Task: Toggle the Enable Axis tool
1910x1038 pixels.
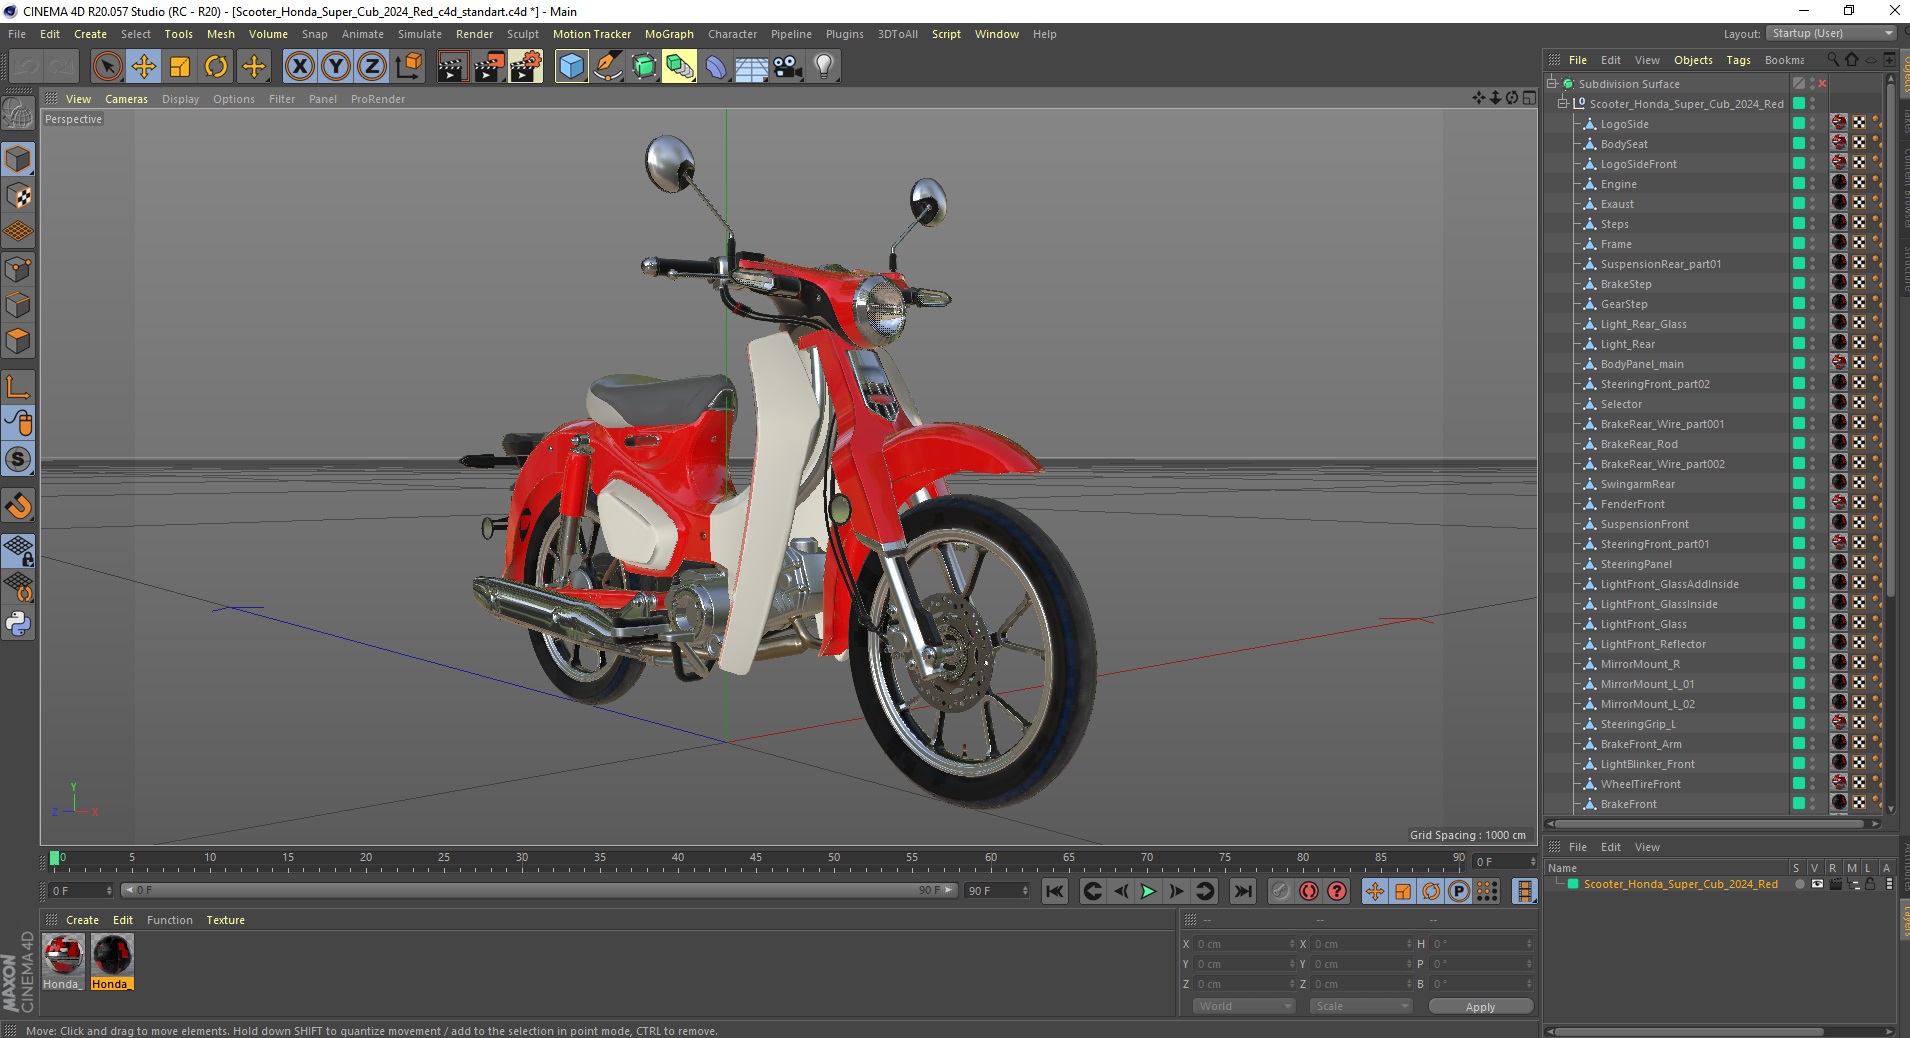Action: (x=18, y=388)
